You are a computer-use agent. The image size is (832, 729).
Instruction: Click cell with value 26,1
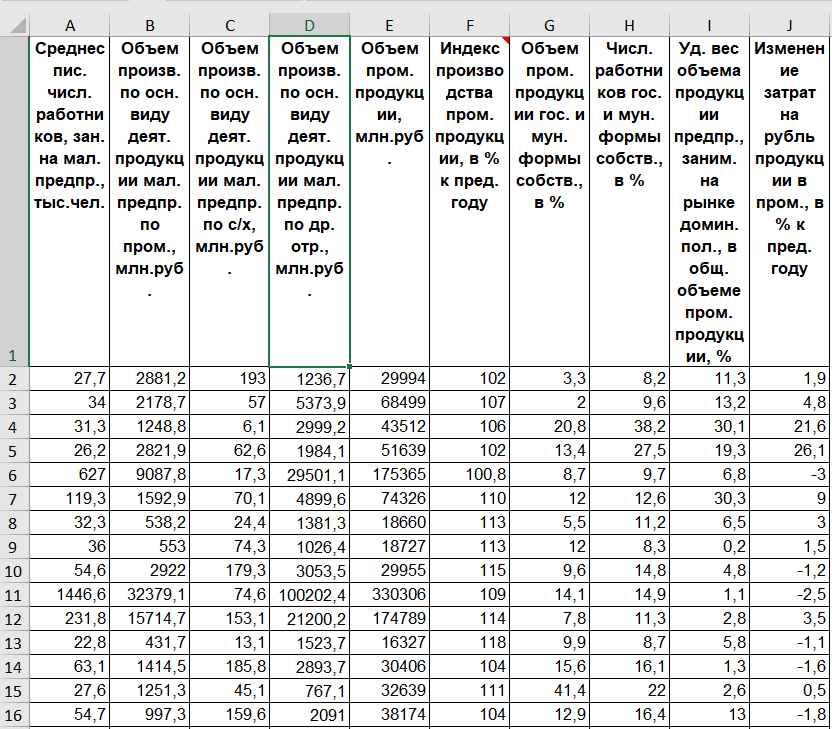point(790,450)
